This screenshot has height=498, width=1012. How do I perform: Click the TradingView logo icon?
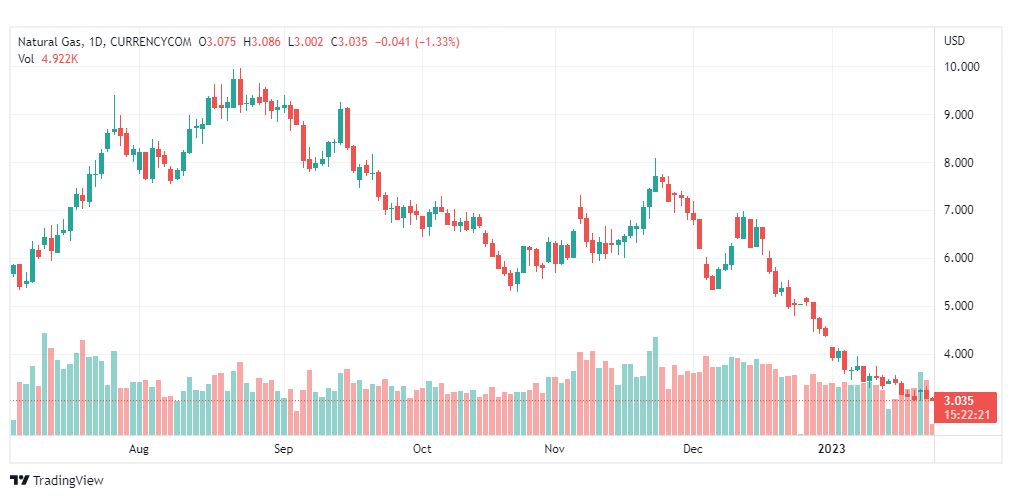click(x=19, y=480)
